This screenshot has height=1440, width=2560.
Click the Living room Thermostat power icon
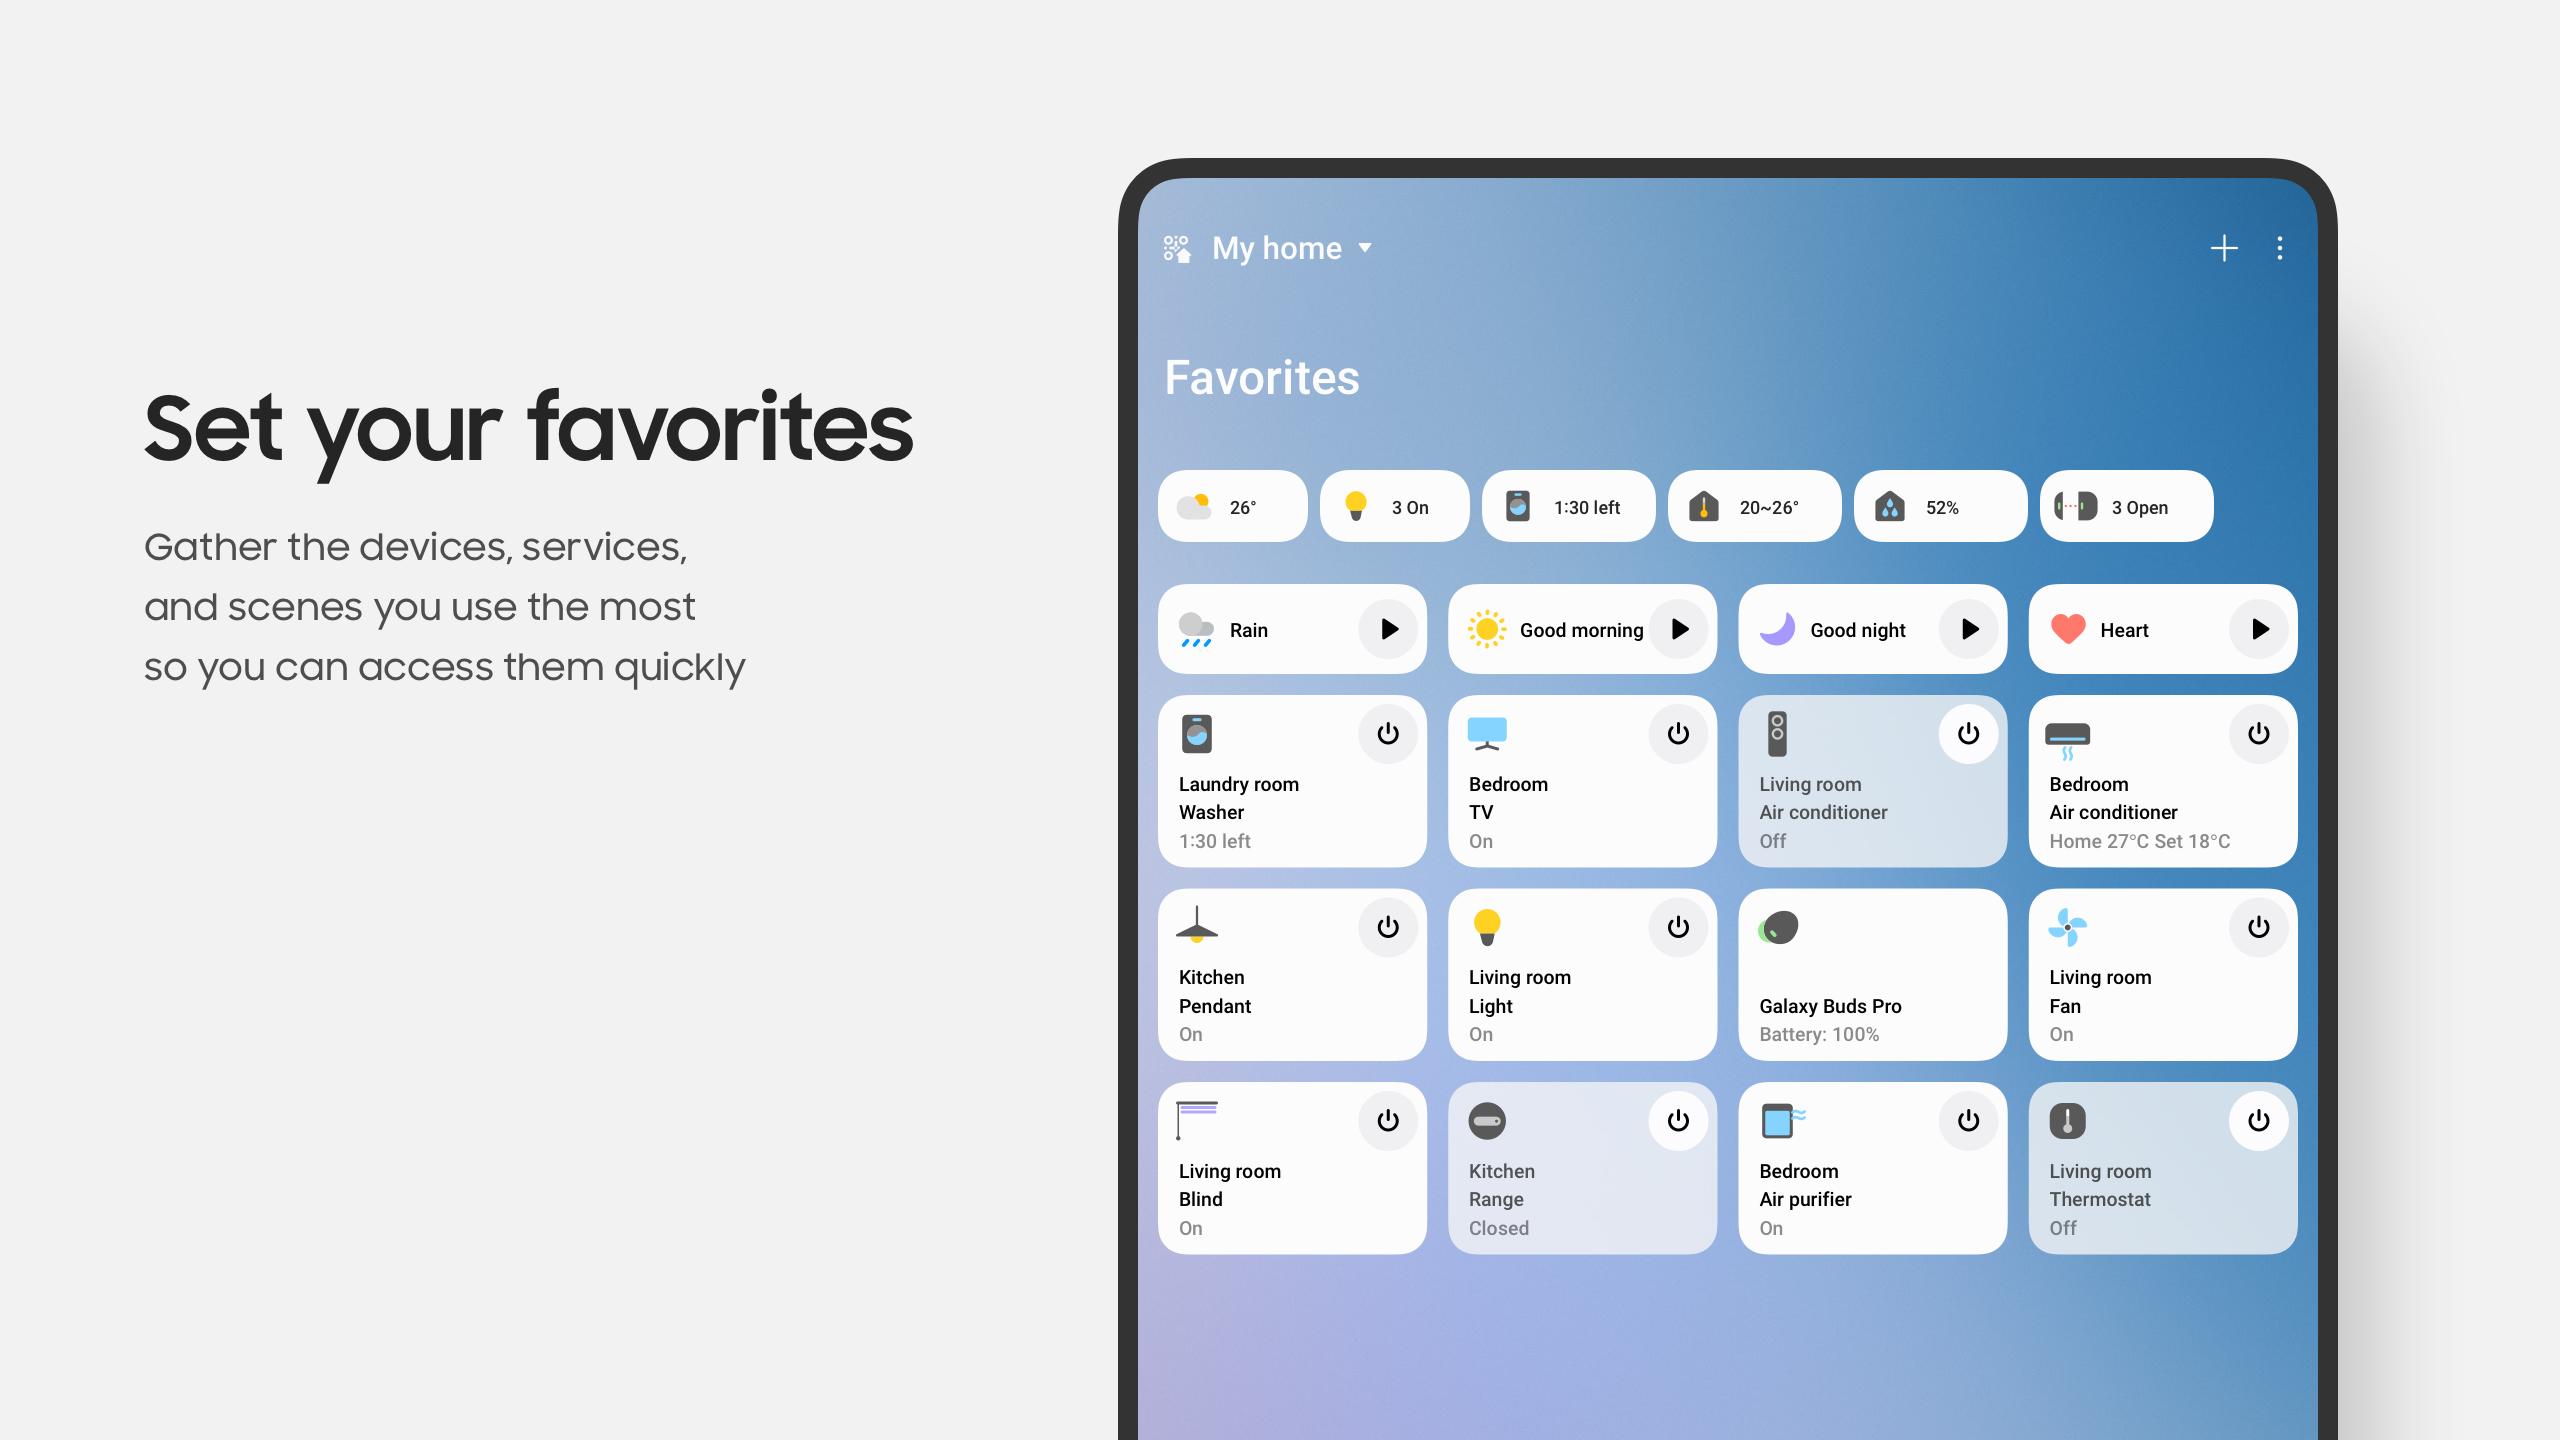tap(2258, 1120)
